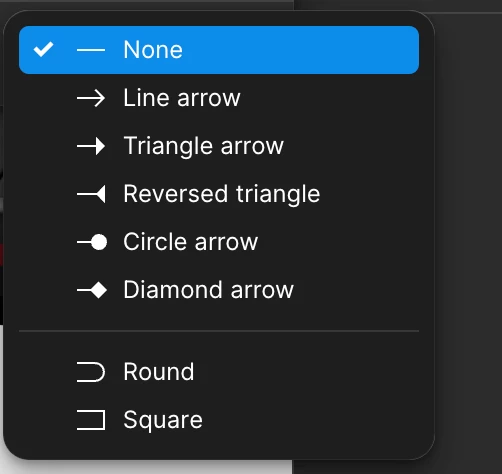Click the highlighted blue None row

pyautogui.click(x=219, y=50)
